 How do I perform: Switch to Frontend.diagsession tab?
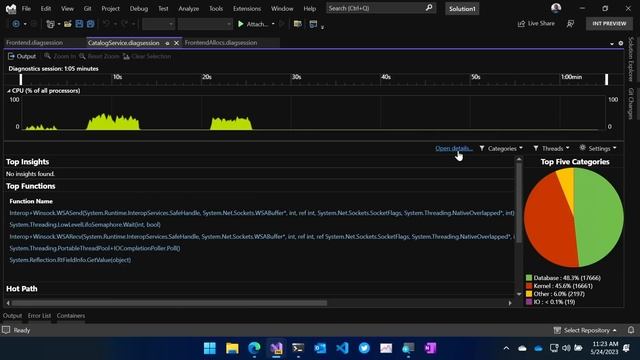tap(35, 43)
